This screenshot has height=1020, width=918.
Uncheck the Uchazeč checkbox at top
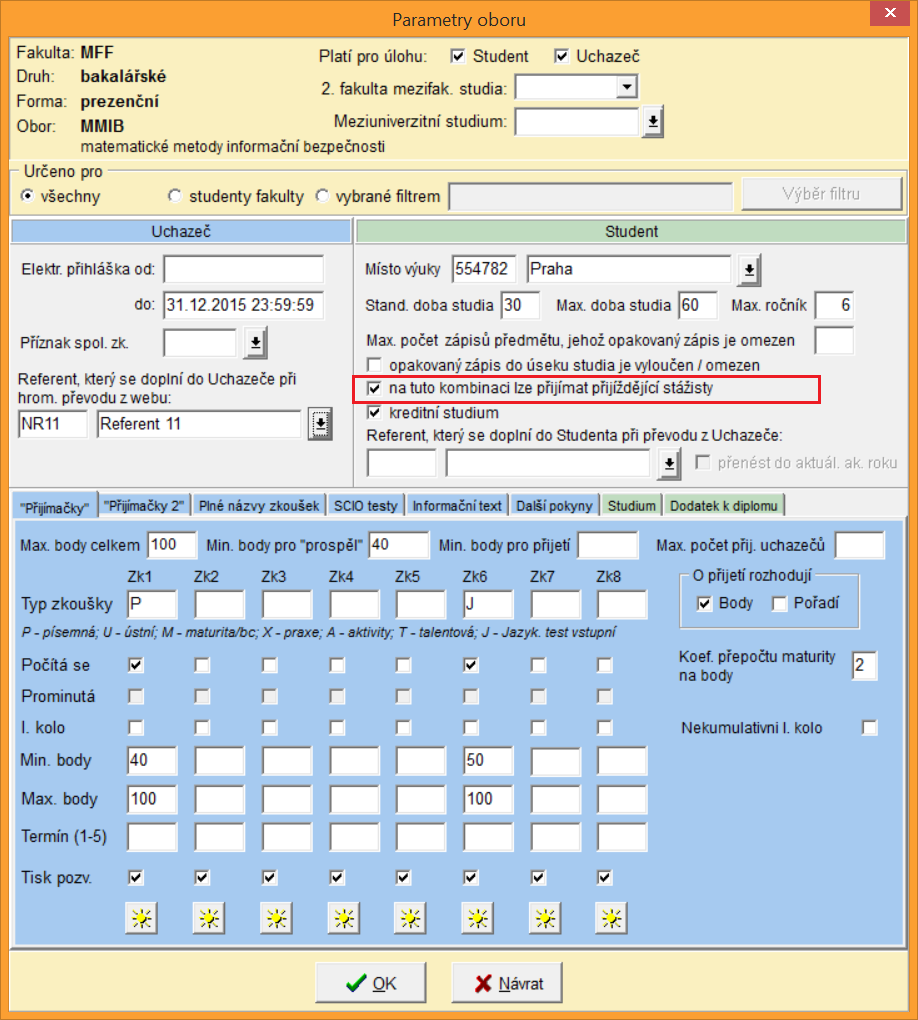pyautogui.click(x=561, y=56)
